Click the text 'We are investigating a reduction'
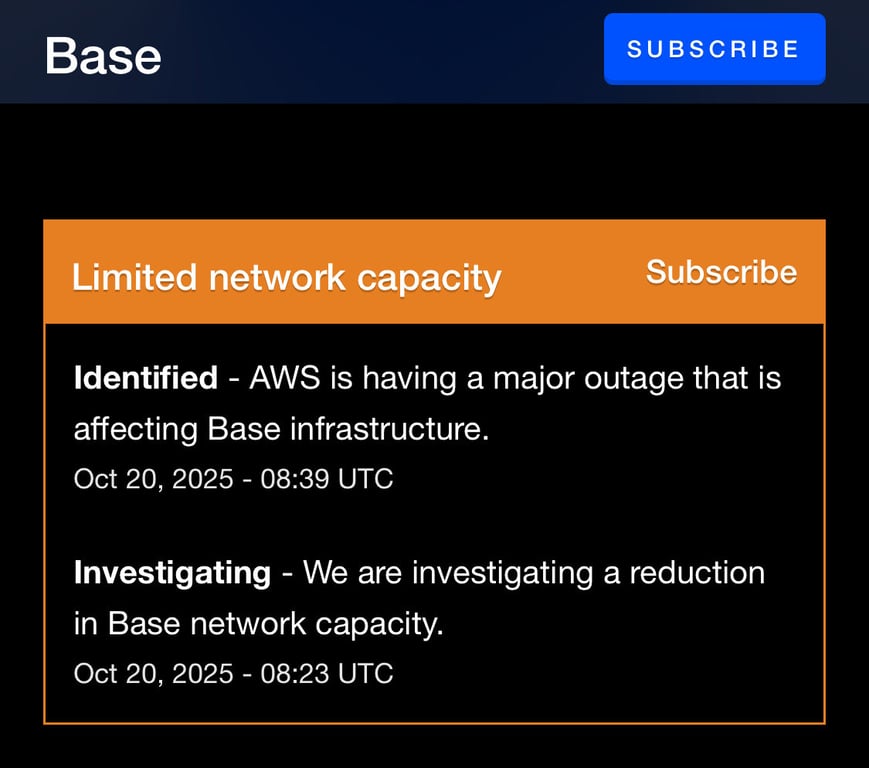Screen dimensions: 869x768 tap(534, 573)
